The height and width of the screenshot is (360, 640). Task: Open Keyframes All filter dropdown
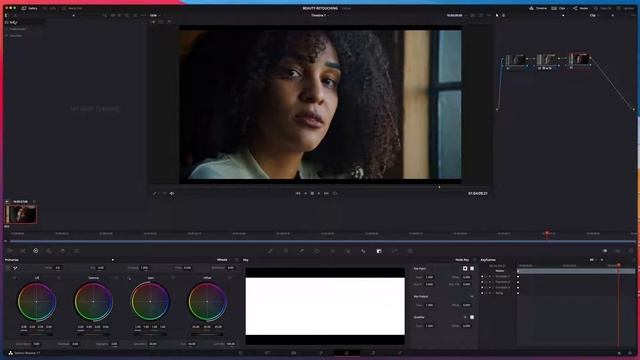pos(593,260)
